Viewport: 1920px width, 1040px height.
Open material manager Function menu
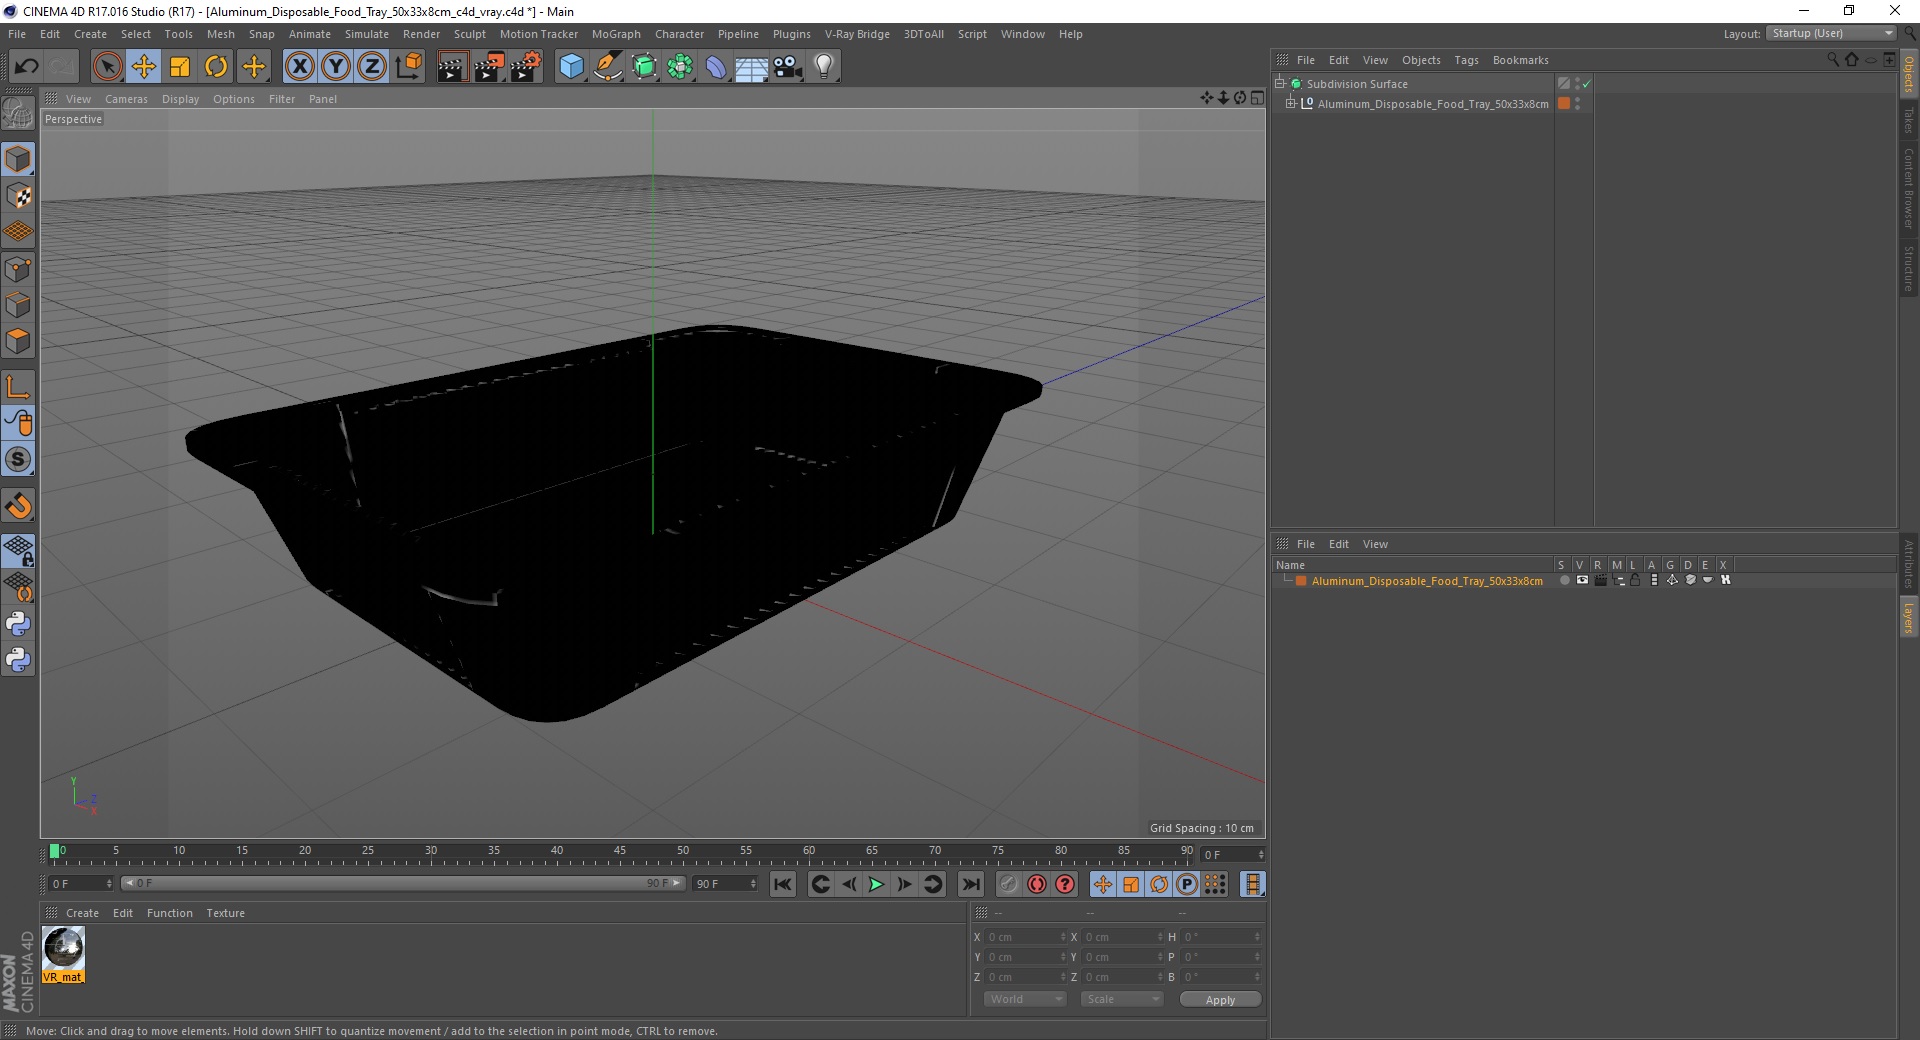pos(170,913)
